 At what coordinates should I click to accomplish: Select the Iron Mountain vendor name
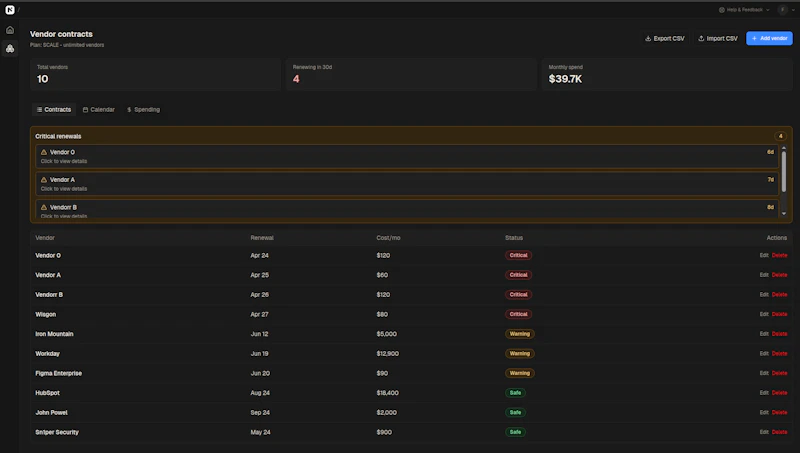54,334
